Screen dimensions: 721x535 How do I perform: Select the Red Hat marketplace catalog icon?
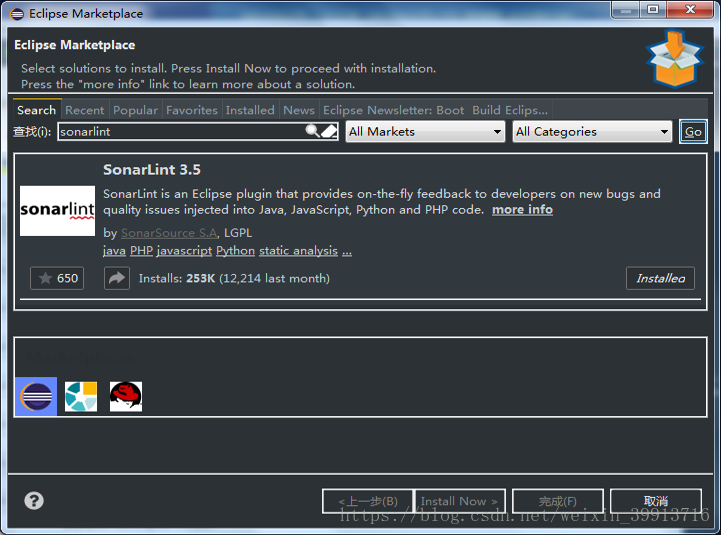tap(126, 396)
